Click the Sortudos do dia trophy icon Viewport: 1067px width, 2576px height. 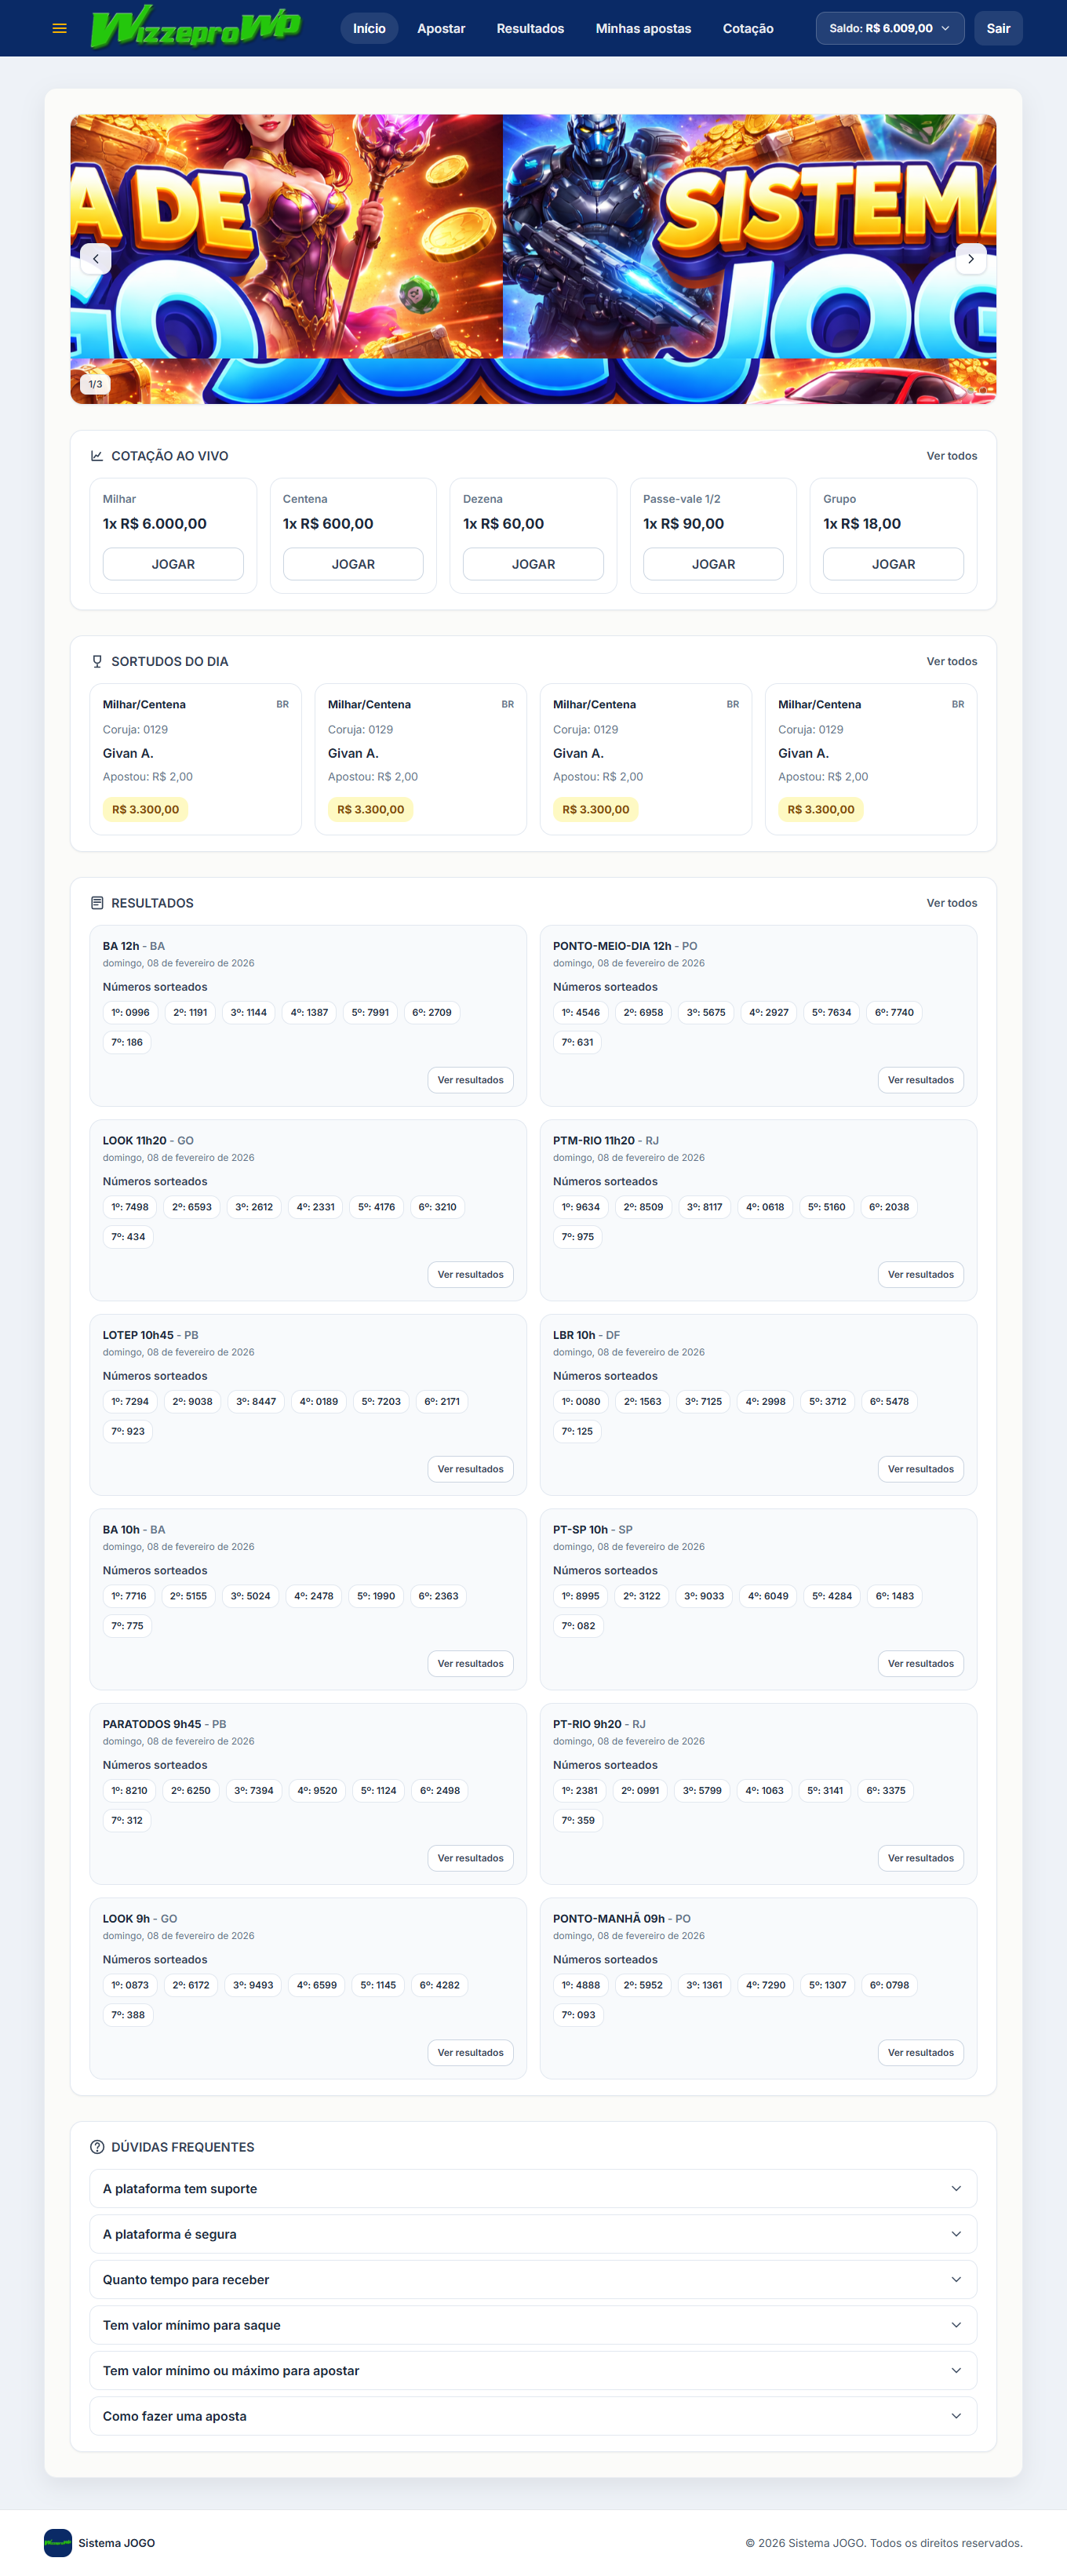coord(97,662)
